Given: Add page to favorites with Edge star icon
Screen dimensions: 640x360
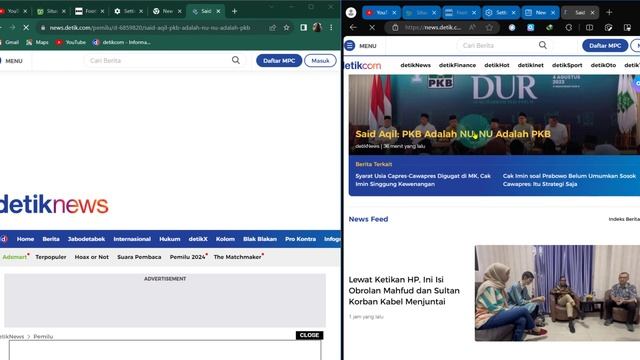Looking at the screenshot, I should 489,27.
